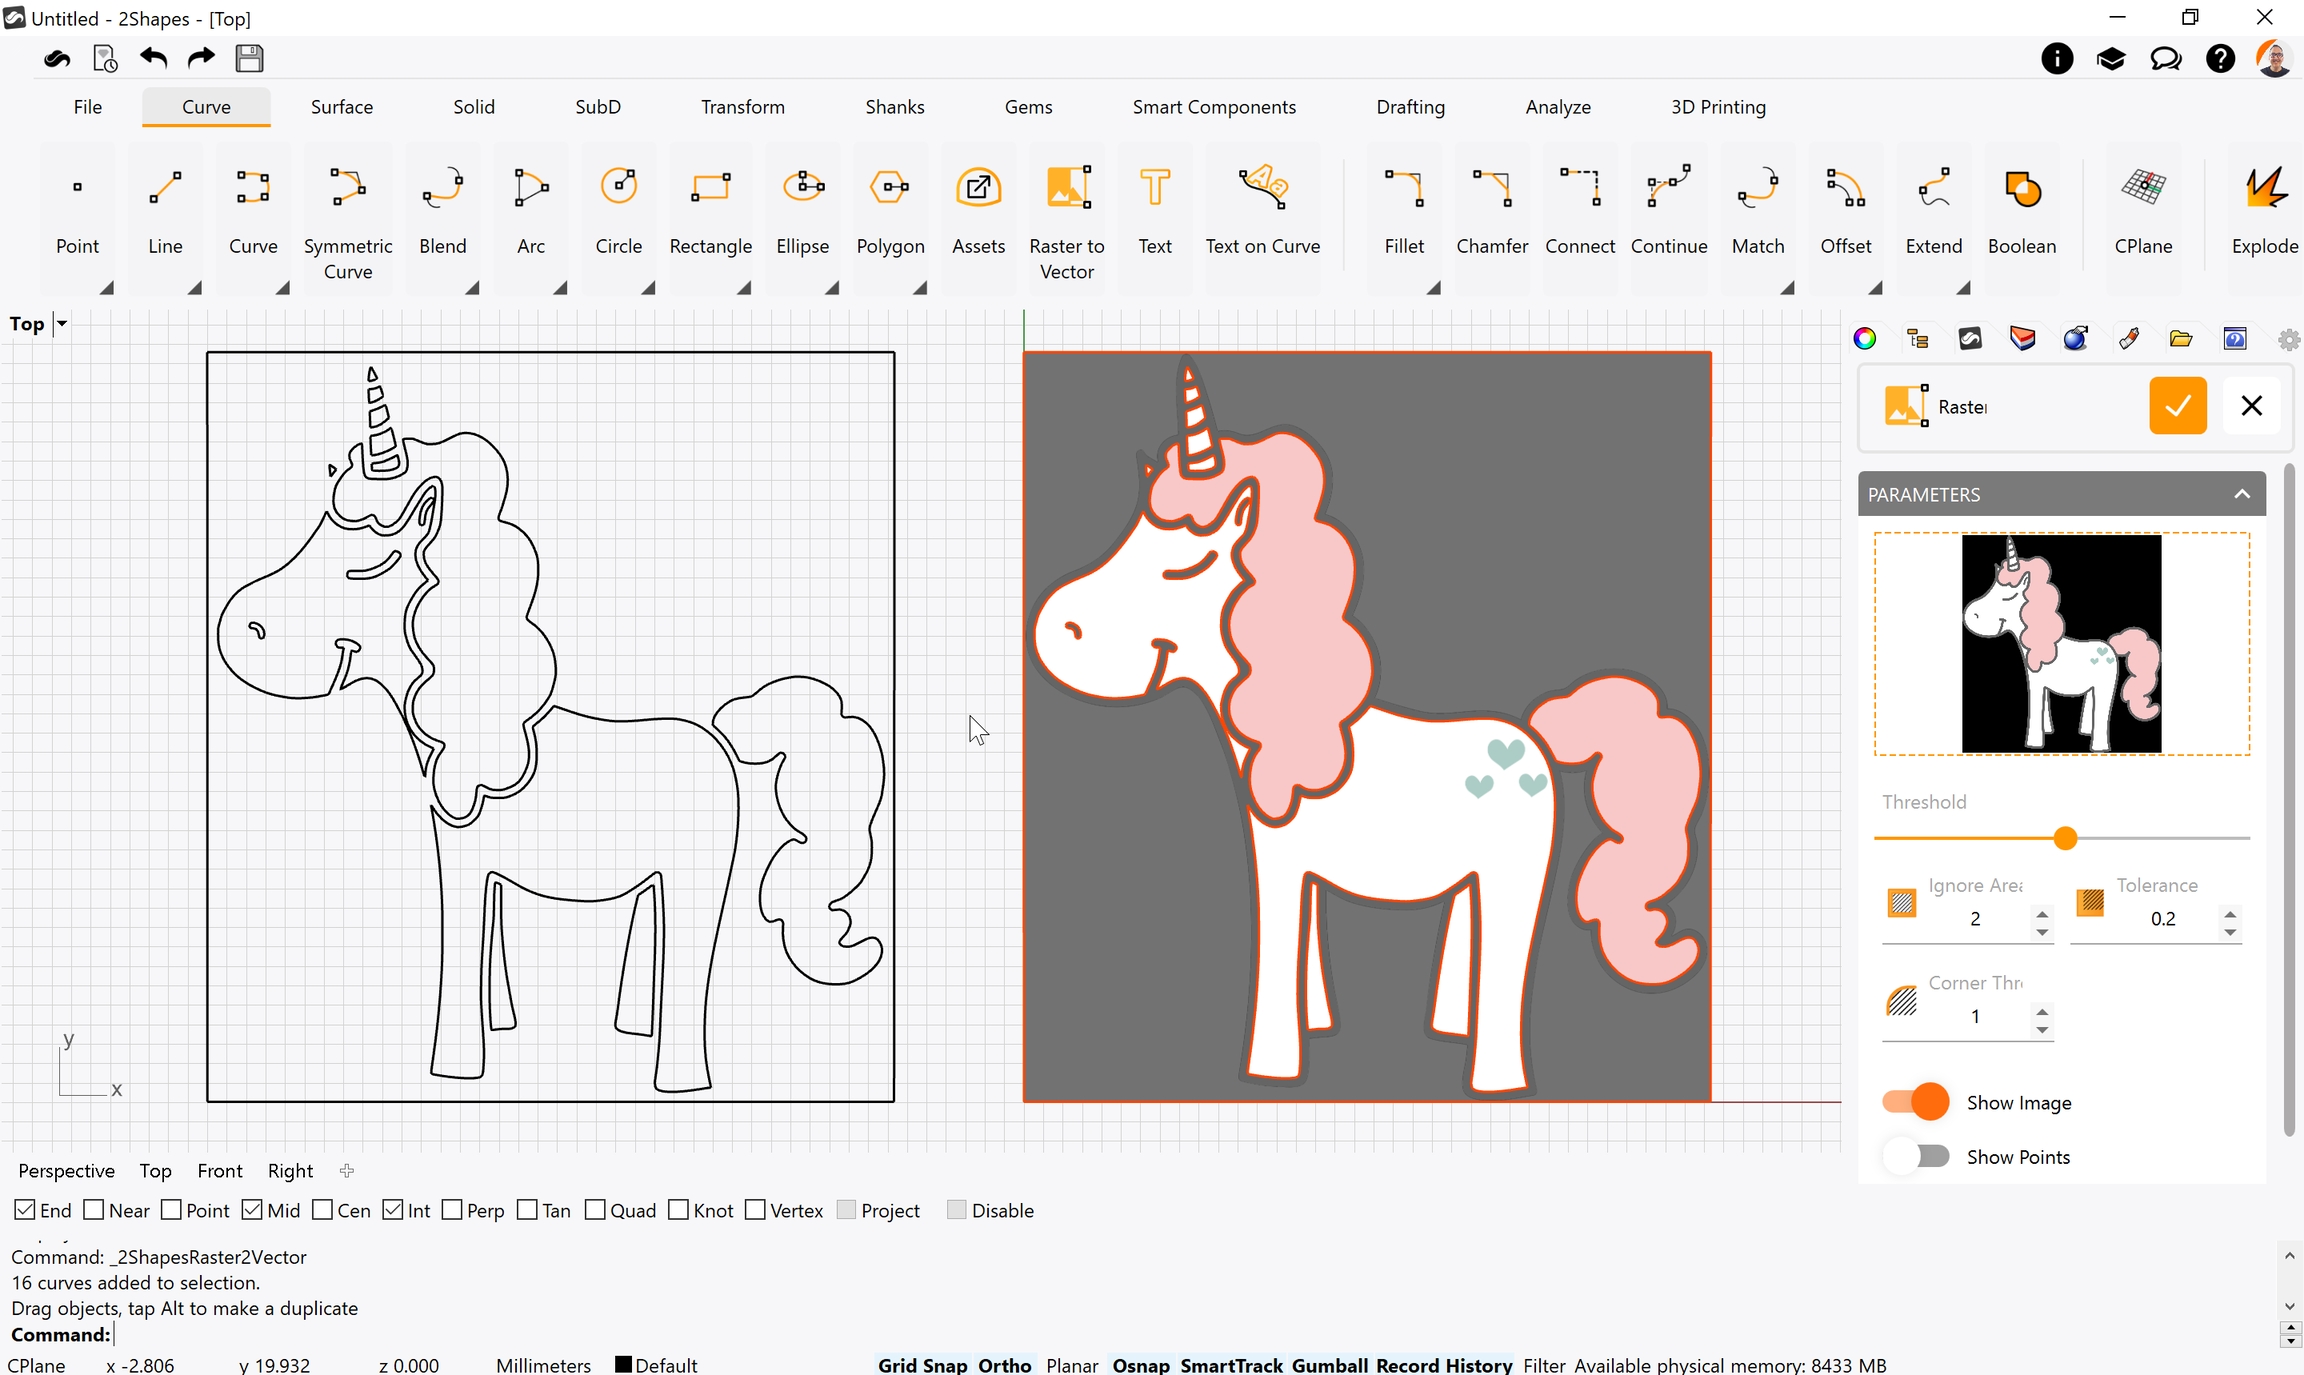
Task: Turn off the Show Image toggle
Action: click(1916, 1102)
